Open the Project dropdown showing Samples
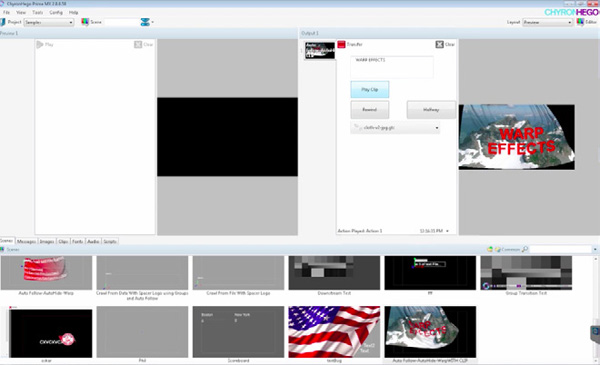The width and height of the screenshot is (600, 365). tap(49, 23)
